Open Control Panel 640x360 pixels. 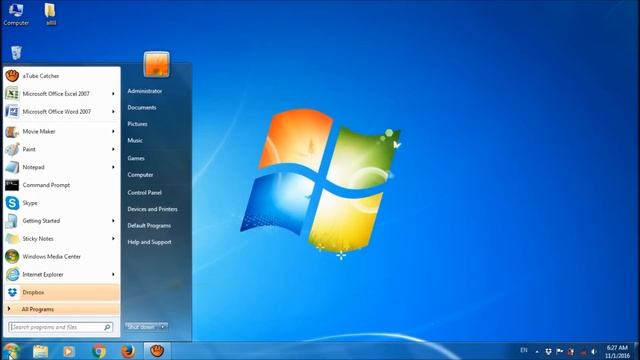coord(144,192)
